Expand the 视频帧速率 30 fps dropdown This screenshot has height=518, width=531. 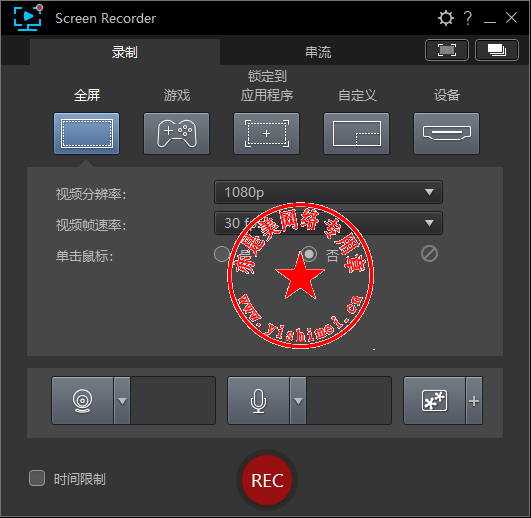[x=328, y=223]
